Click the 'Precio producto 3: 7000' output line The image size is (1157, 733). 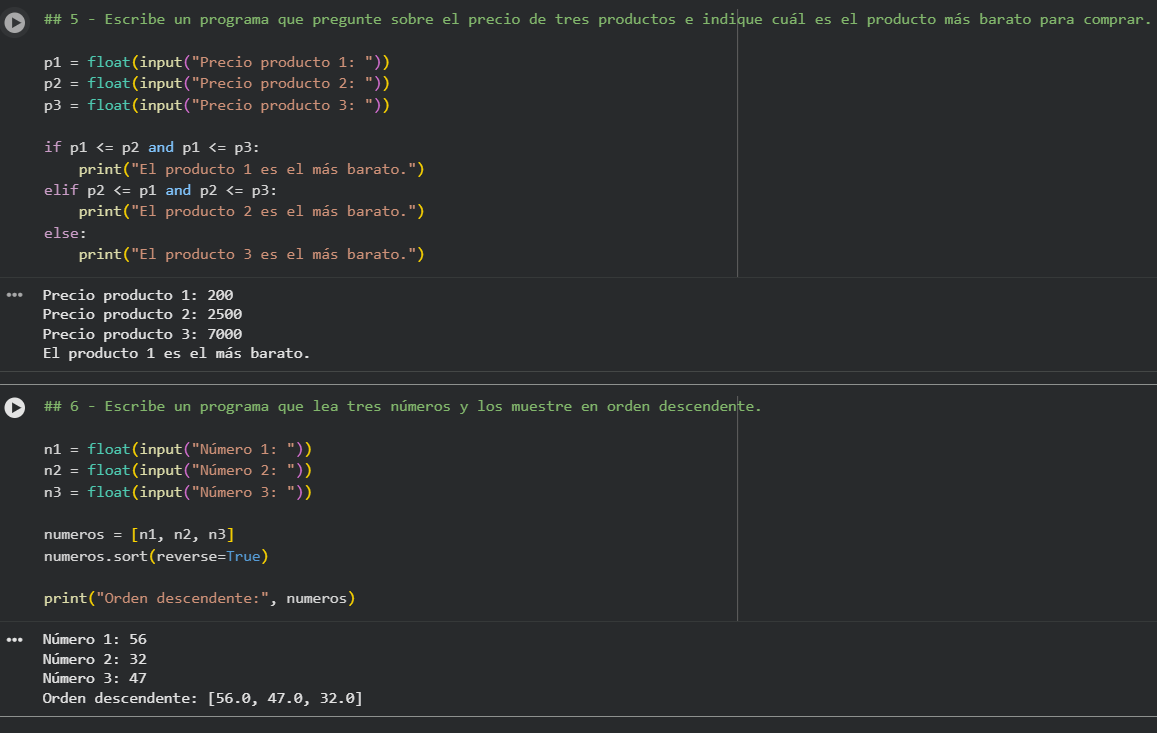[142, 334]
